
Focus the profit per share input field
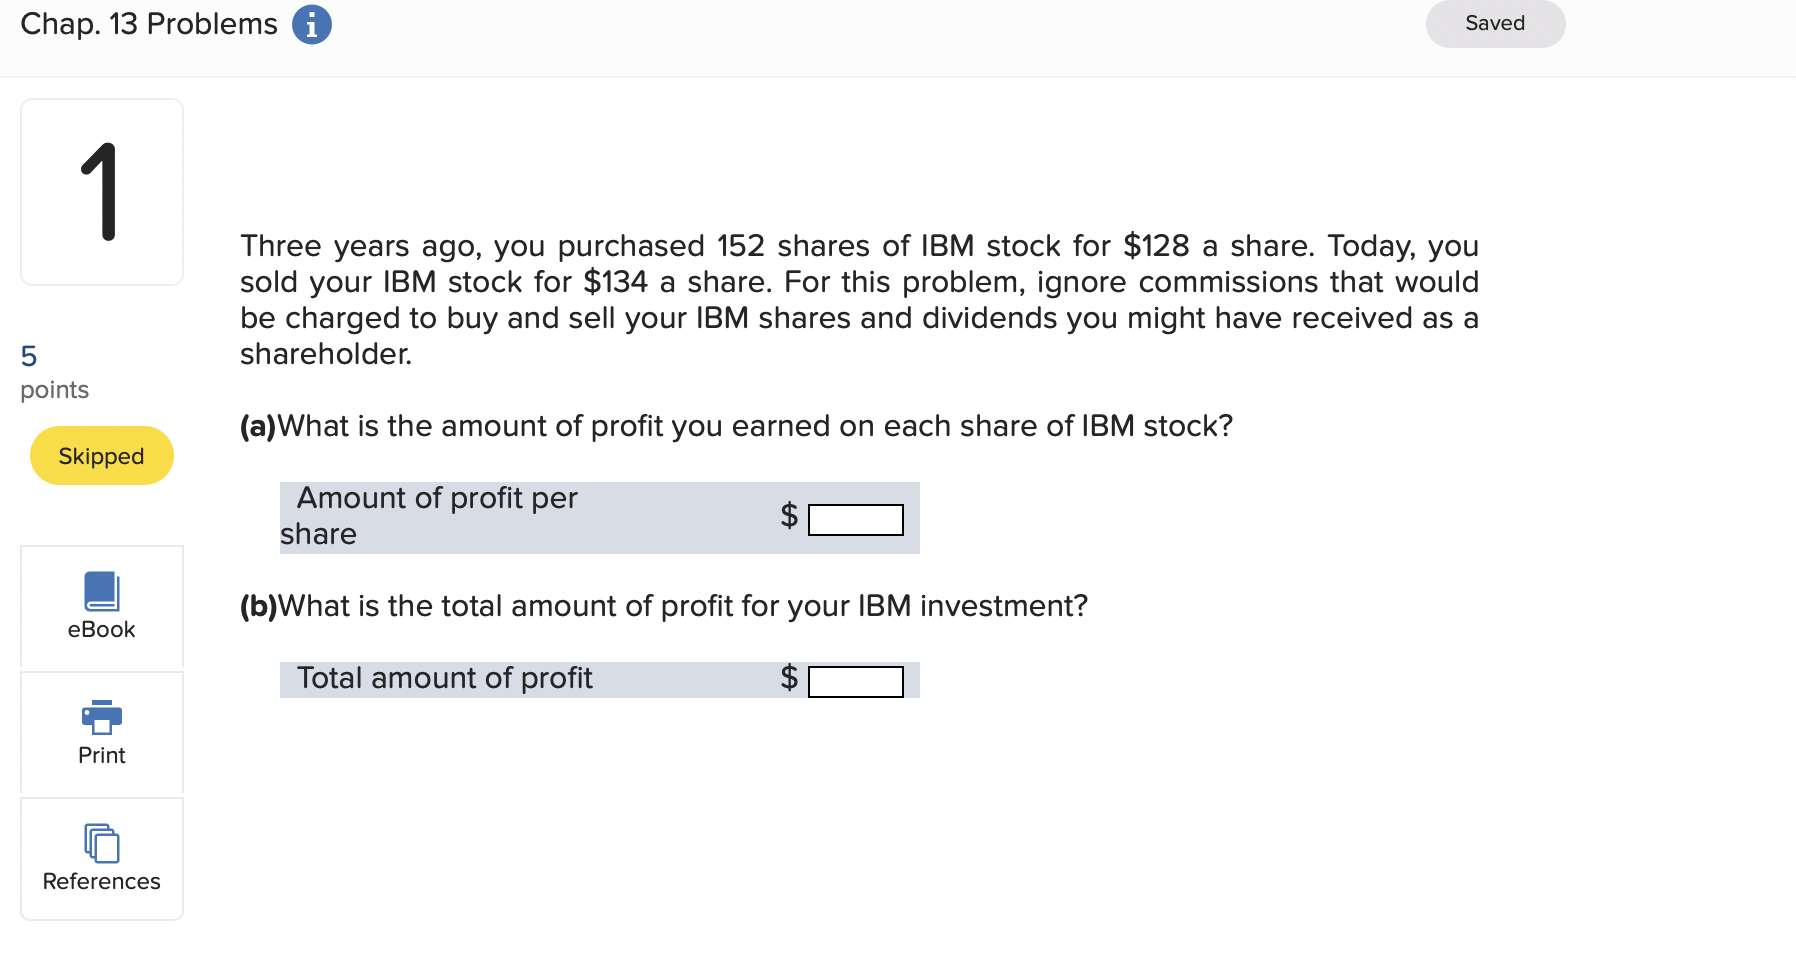point(855,520)
